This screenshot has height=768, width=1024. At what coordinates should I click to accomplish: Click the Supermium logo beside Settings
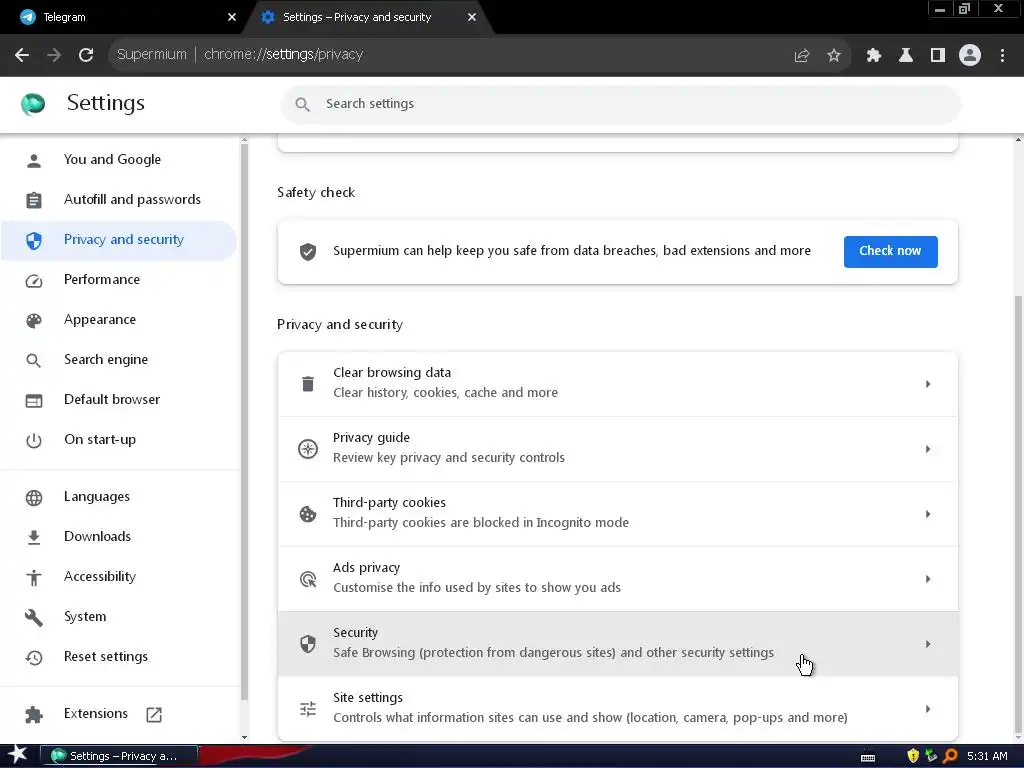[33, 104]
